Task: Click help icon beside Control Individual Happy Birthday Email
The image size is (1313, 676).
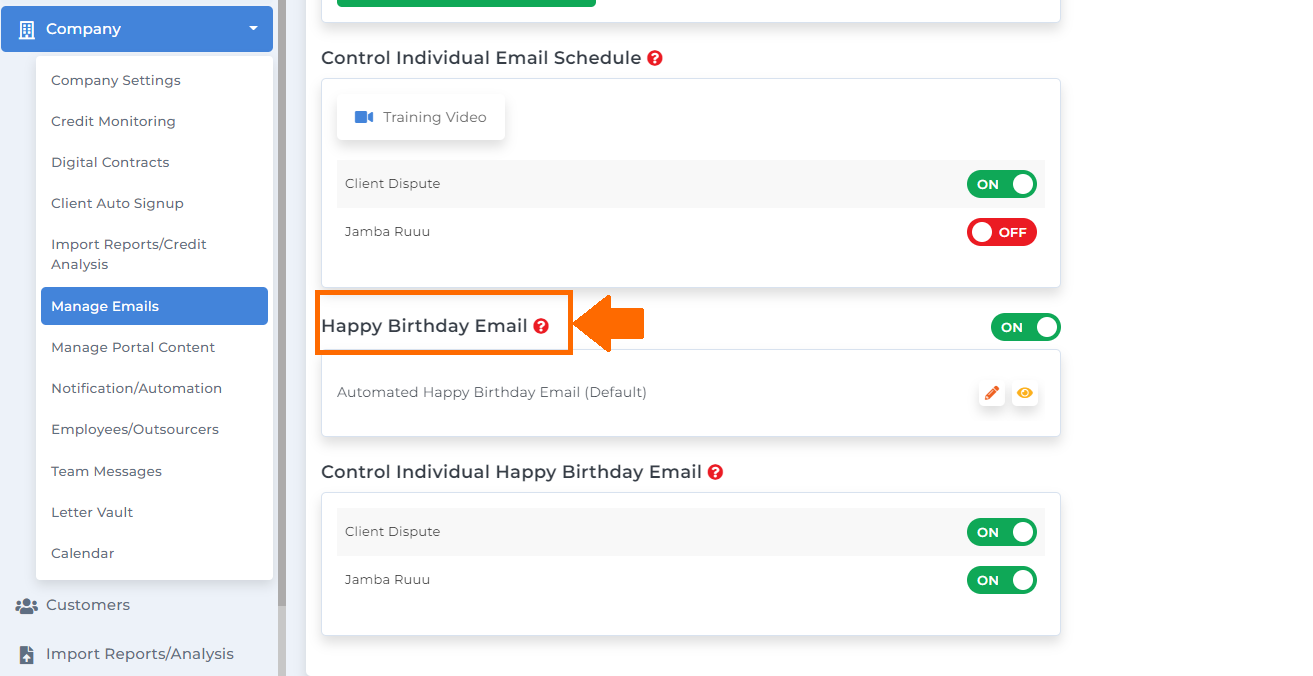Action: click(715, 472)
